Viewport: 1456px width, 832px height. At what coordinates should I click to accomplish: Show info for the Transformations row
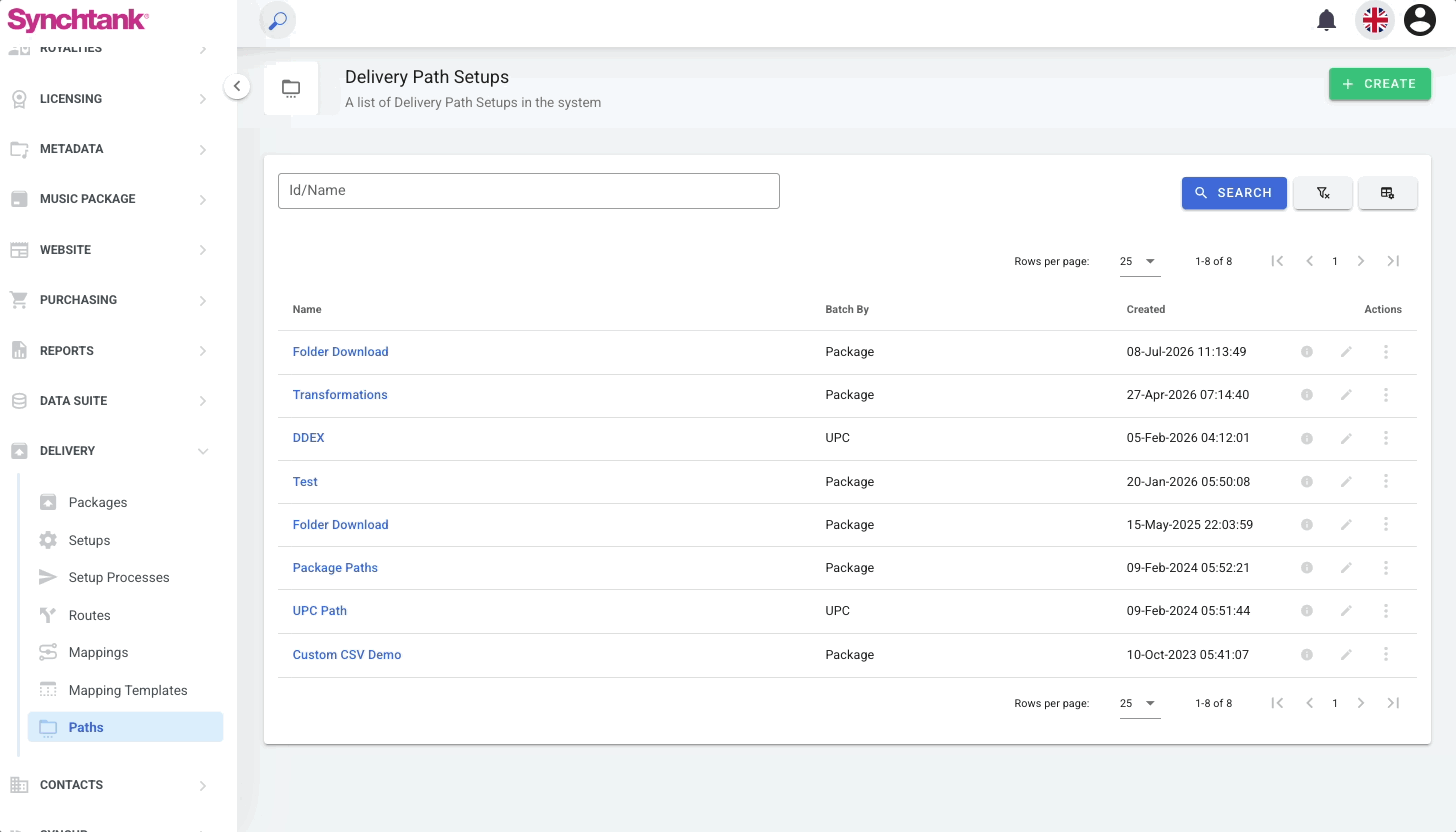[1306, 395]
